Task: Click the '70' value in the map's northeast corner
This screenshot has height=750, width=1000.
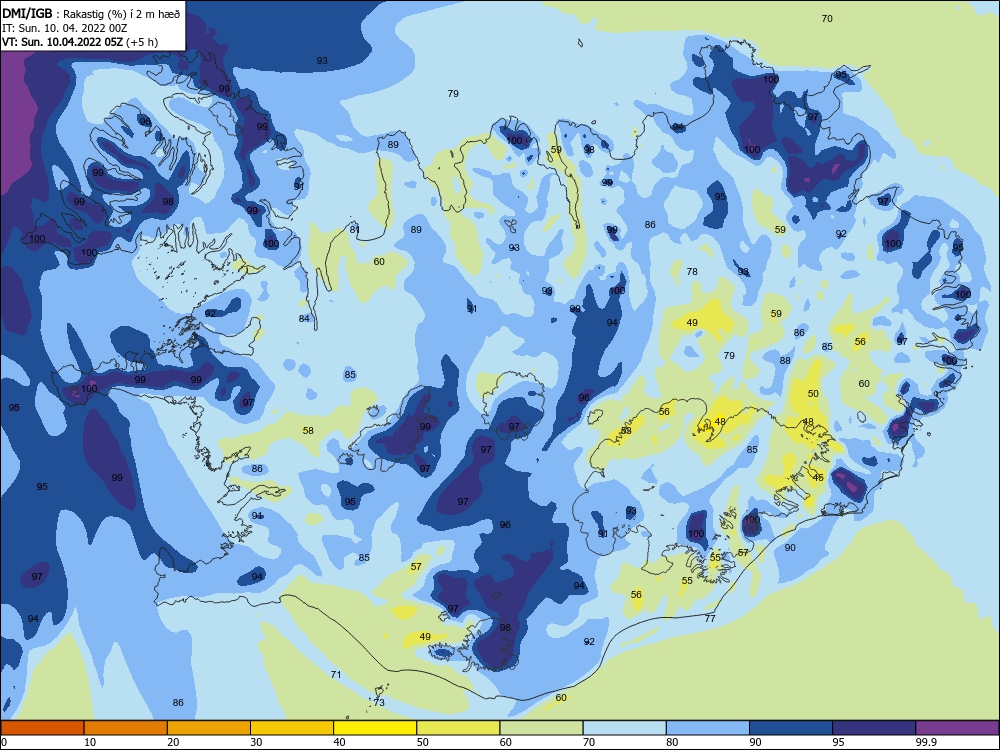Action: pyautogui.click(x=827, y=18)
